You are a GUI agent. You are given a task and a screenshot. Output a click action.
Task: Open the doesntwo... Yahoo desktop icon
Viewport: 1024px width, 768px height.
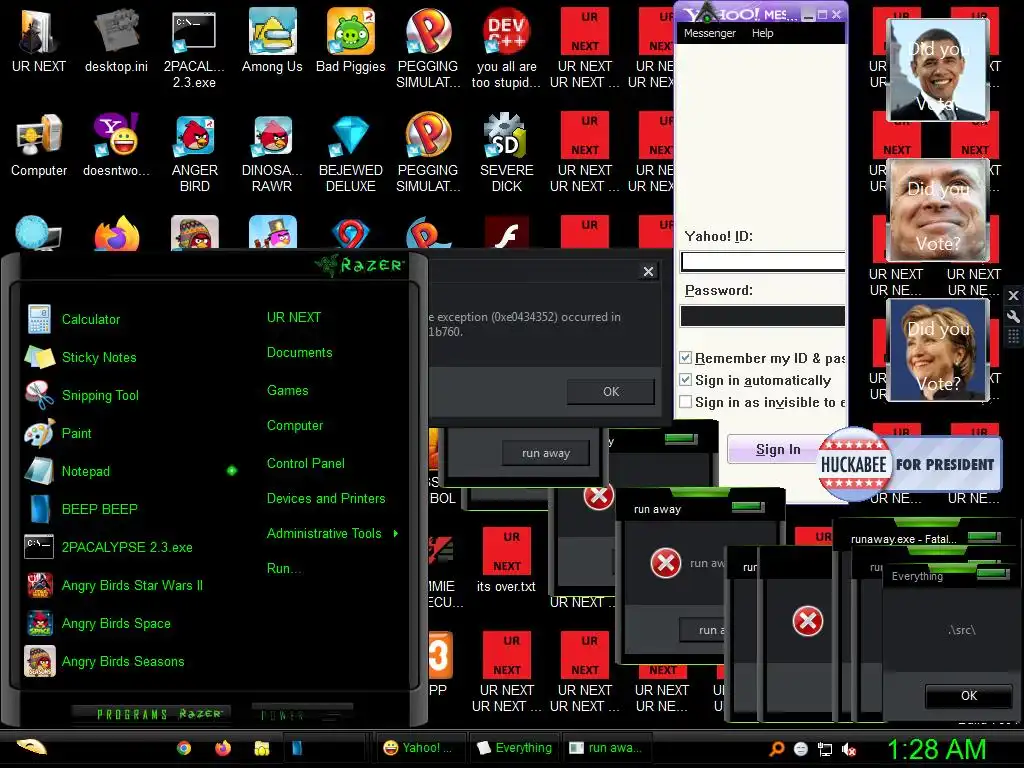pos(116,145)
